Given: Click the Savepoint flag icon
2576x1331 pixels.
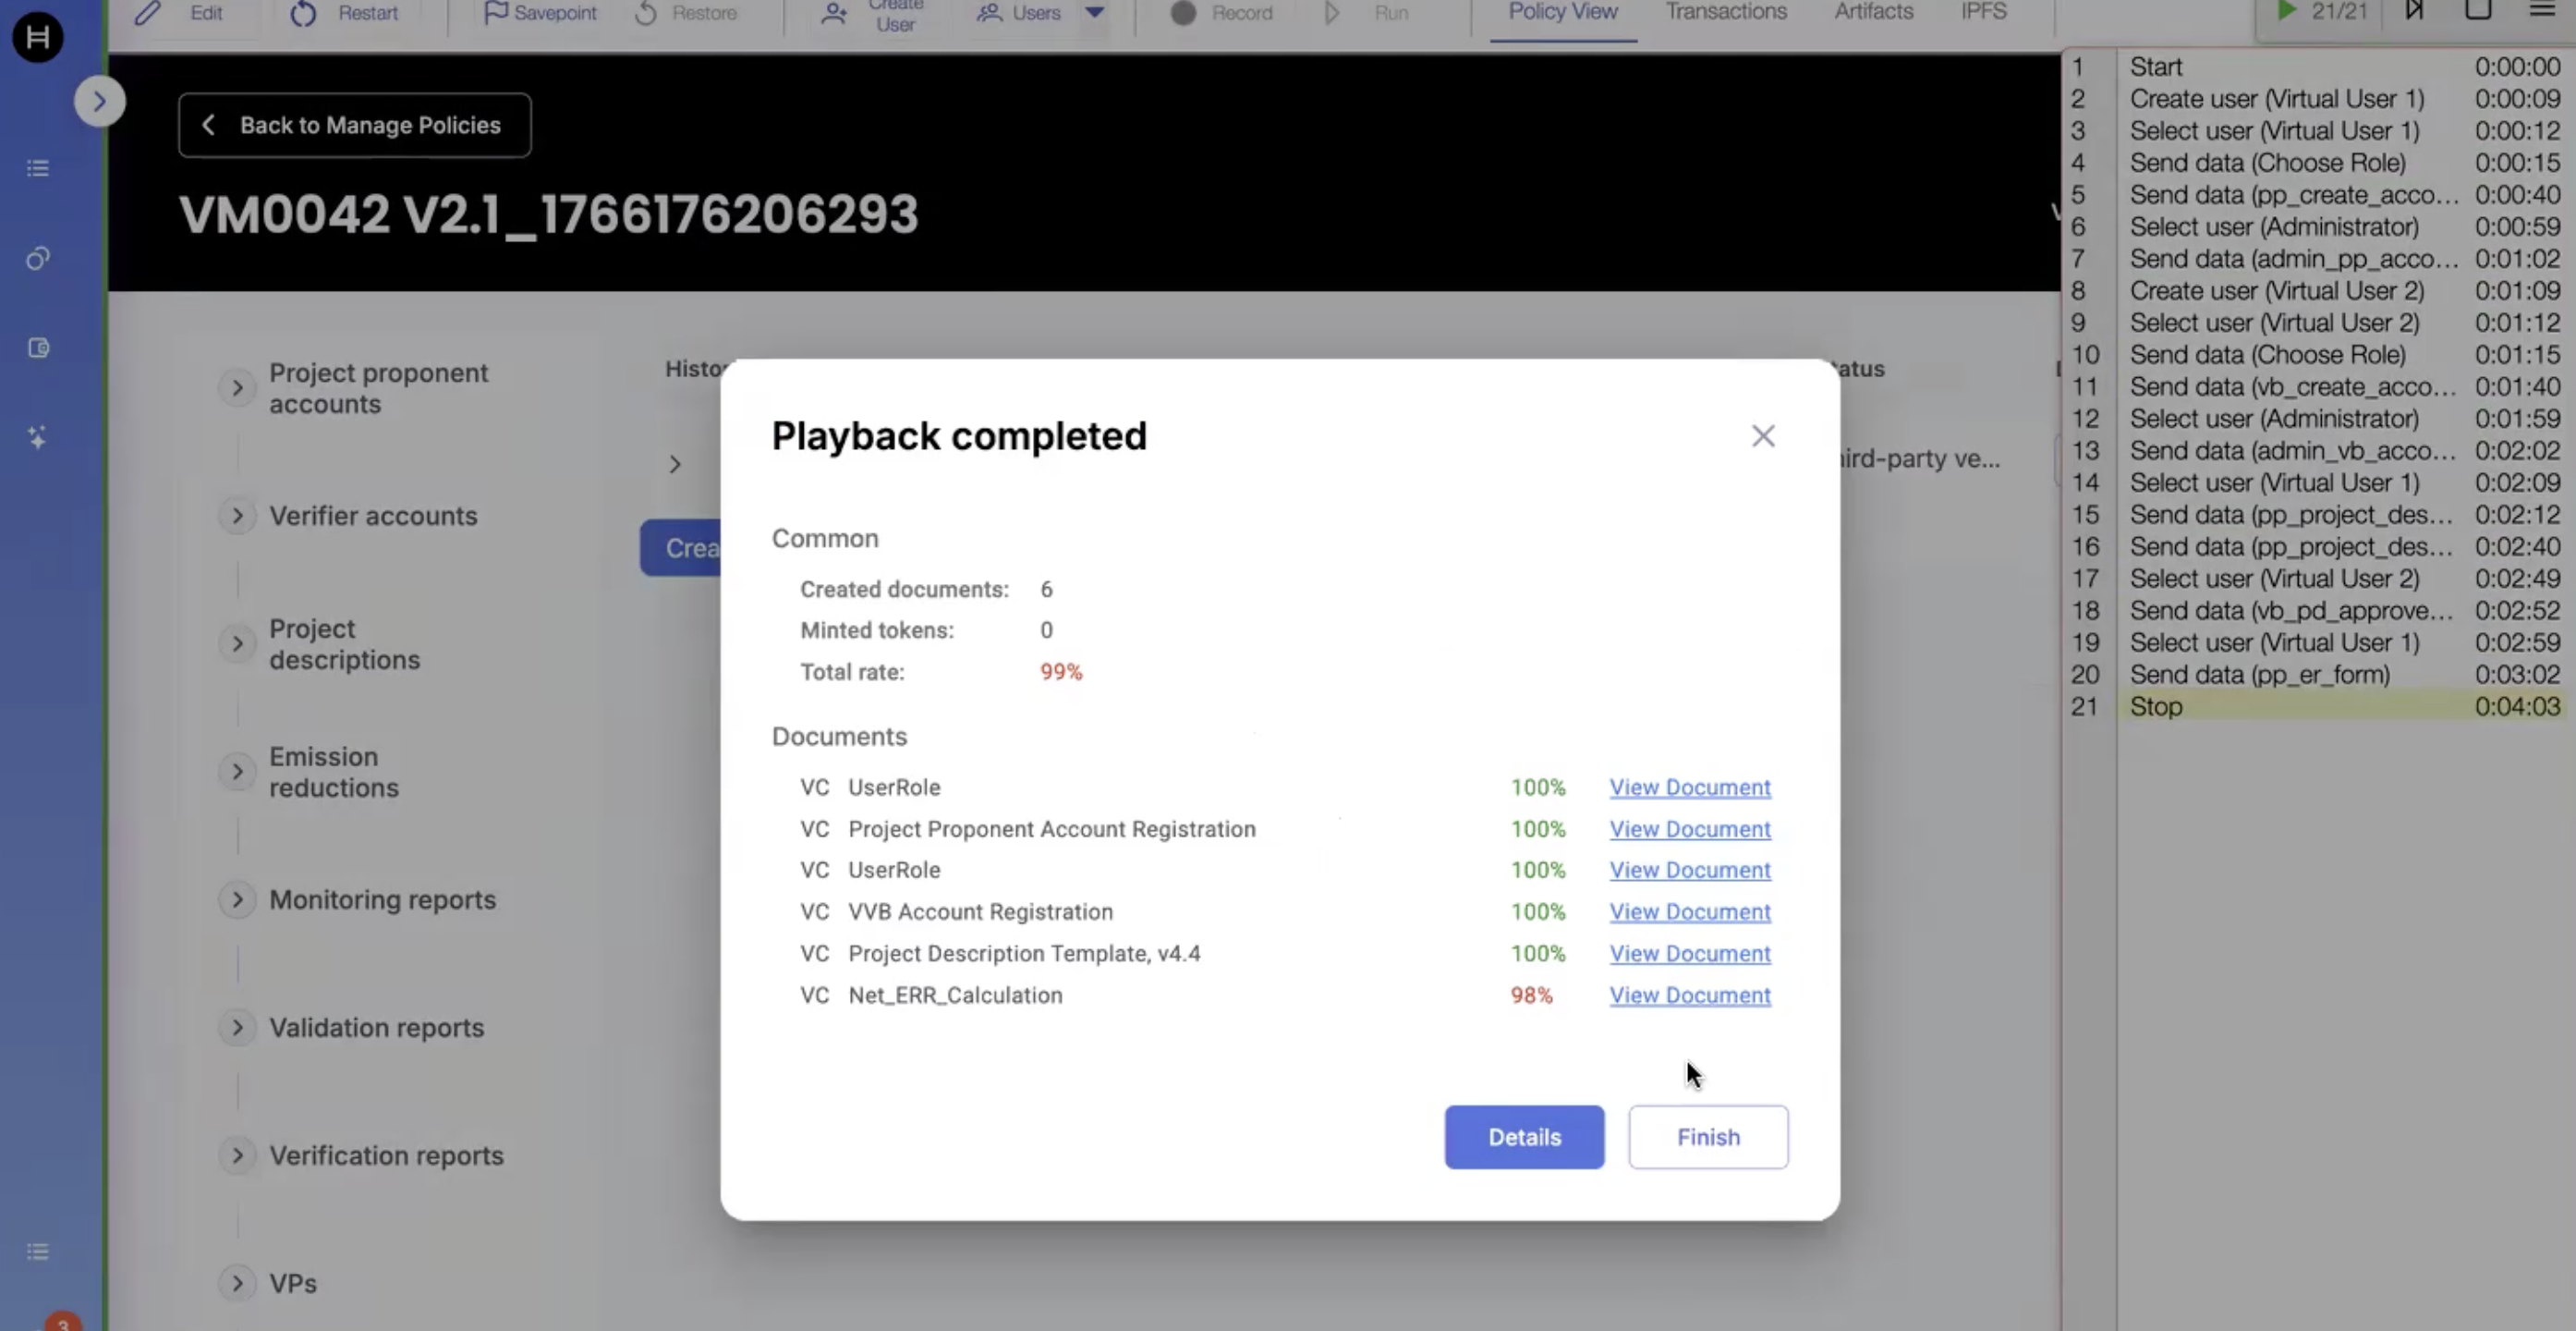Looking at the screenshot, I should point(495,13).
